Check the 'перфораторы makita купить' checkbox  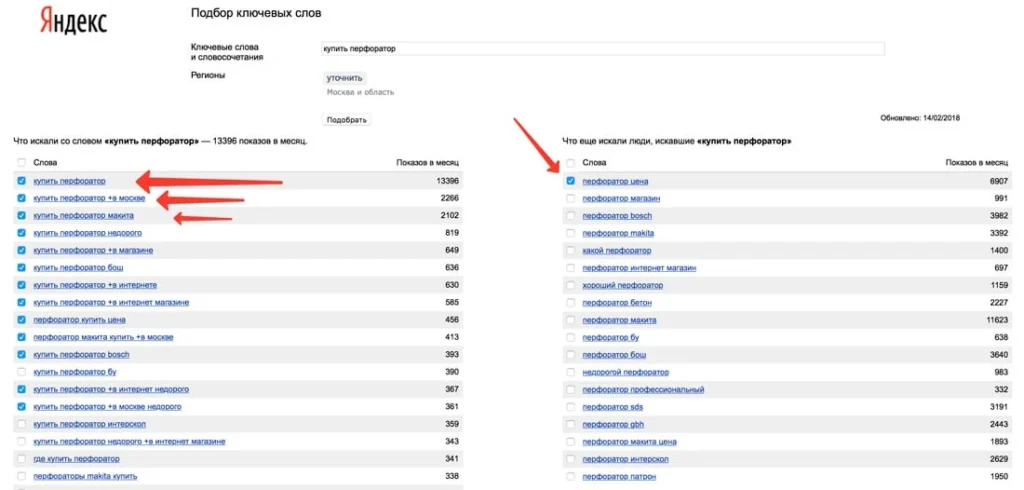pyautogui.click(x=22, y=476)
